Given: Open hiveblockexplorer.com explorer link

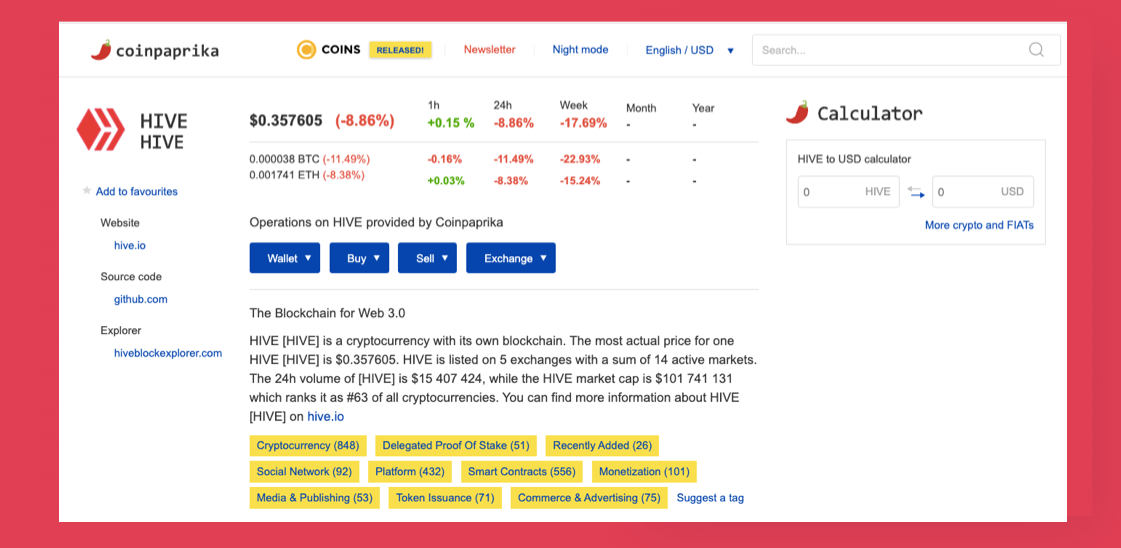Looking at the screenshot, I should coord(168,353).
